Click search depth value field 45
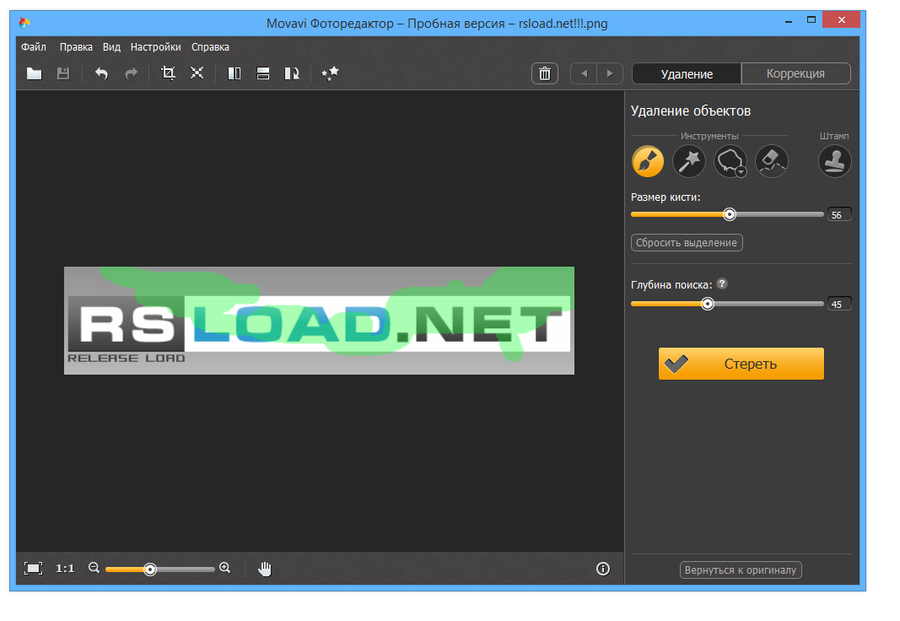 coord(839,304)
